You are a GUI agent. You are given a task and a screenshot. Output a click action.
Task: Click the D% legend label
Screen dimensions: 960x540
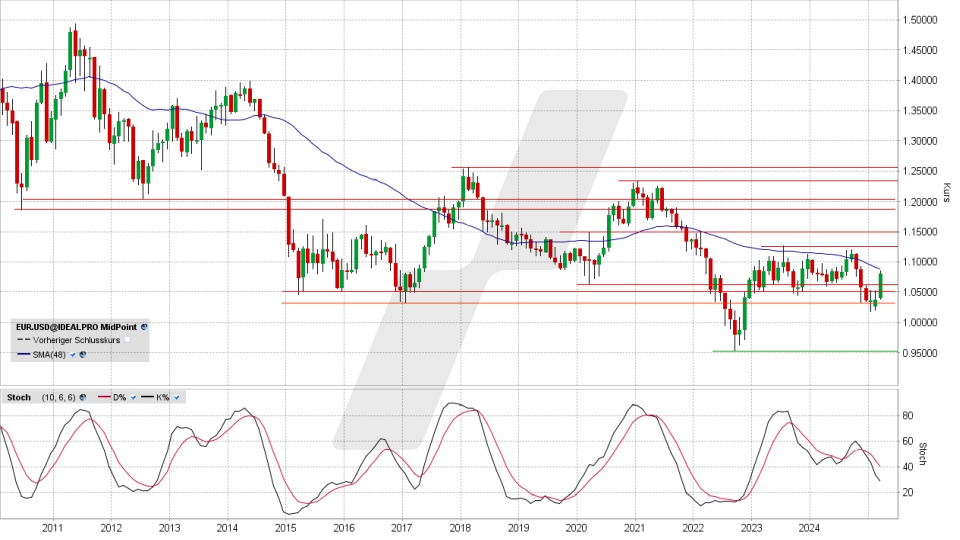point(119,397)
